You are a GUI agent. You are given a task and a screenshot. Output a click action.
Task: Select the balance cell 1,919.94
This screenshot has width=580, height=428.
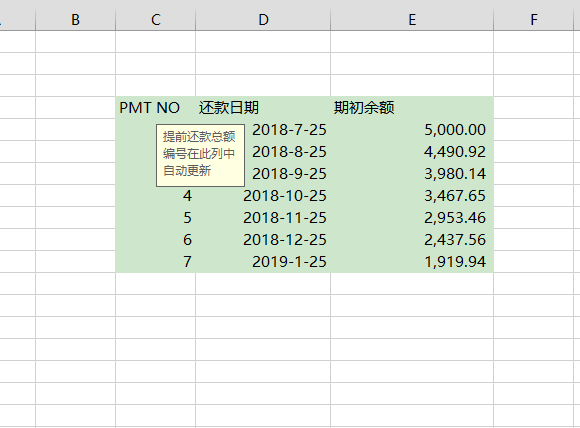point(412,262)
